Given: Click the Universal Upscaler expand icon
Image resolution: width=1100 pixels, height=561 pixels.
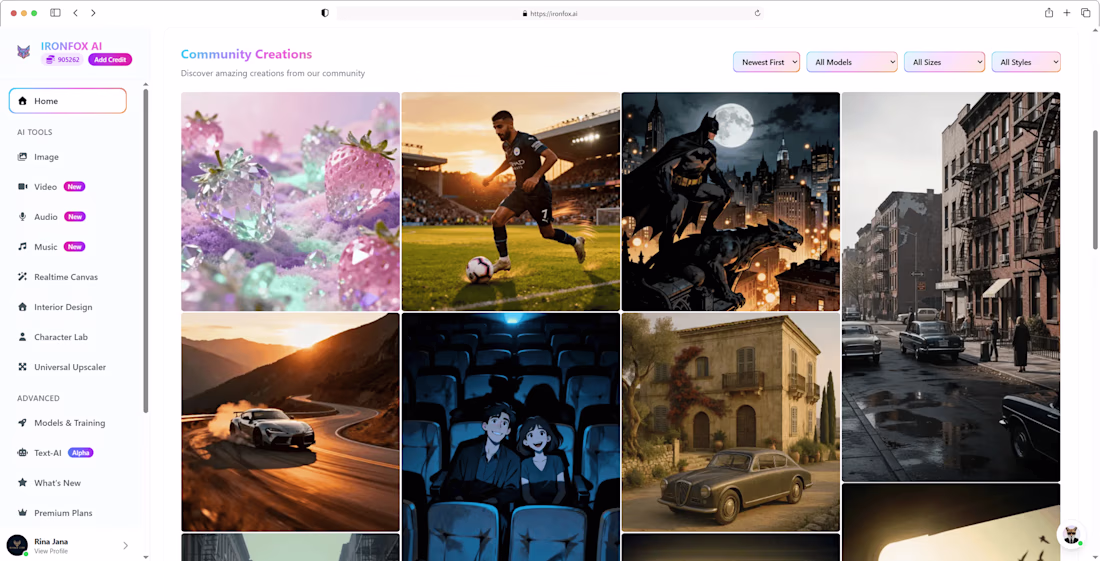Looking at the screenshot, I should [22, 367].
